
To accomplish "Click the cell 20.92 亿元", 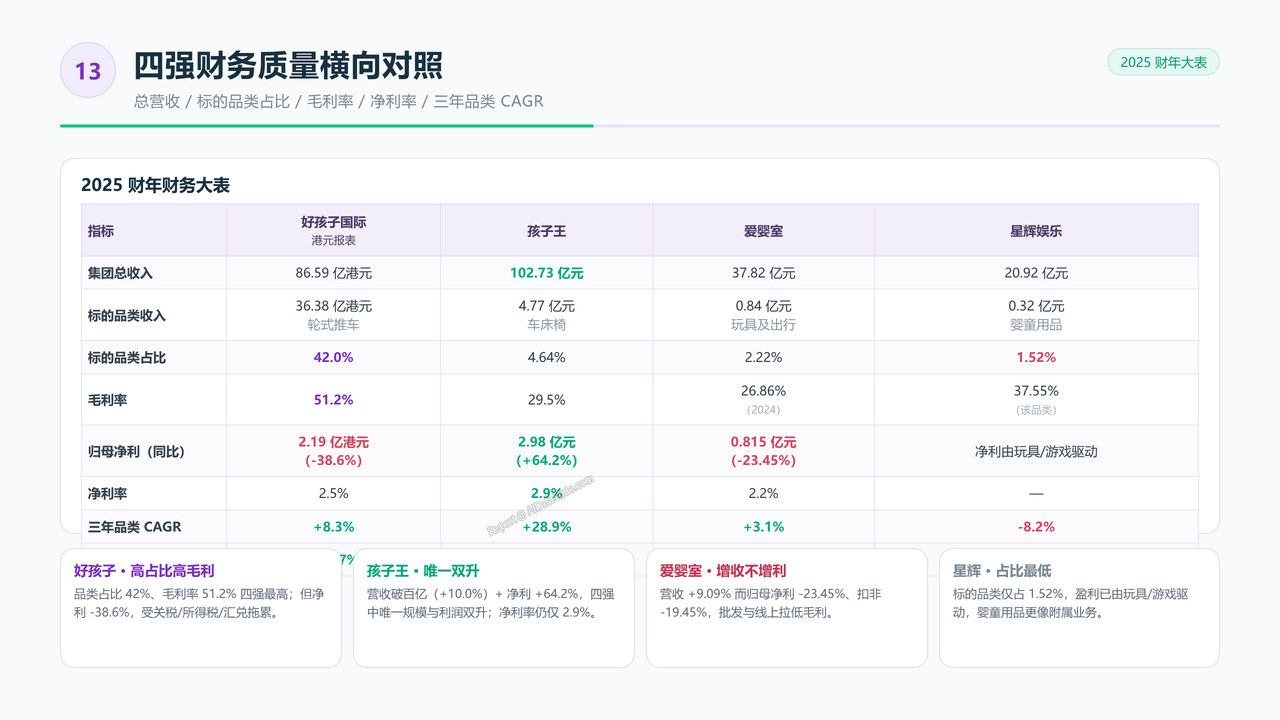I will pos(1036,273).
